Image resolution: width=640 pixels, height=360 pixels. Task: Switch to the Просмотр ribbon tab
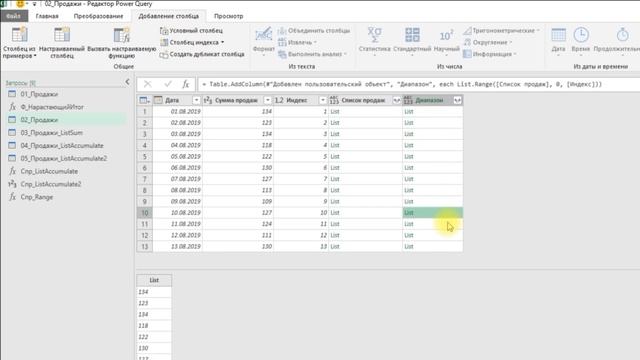pos(229,16)
